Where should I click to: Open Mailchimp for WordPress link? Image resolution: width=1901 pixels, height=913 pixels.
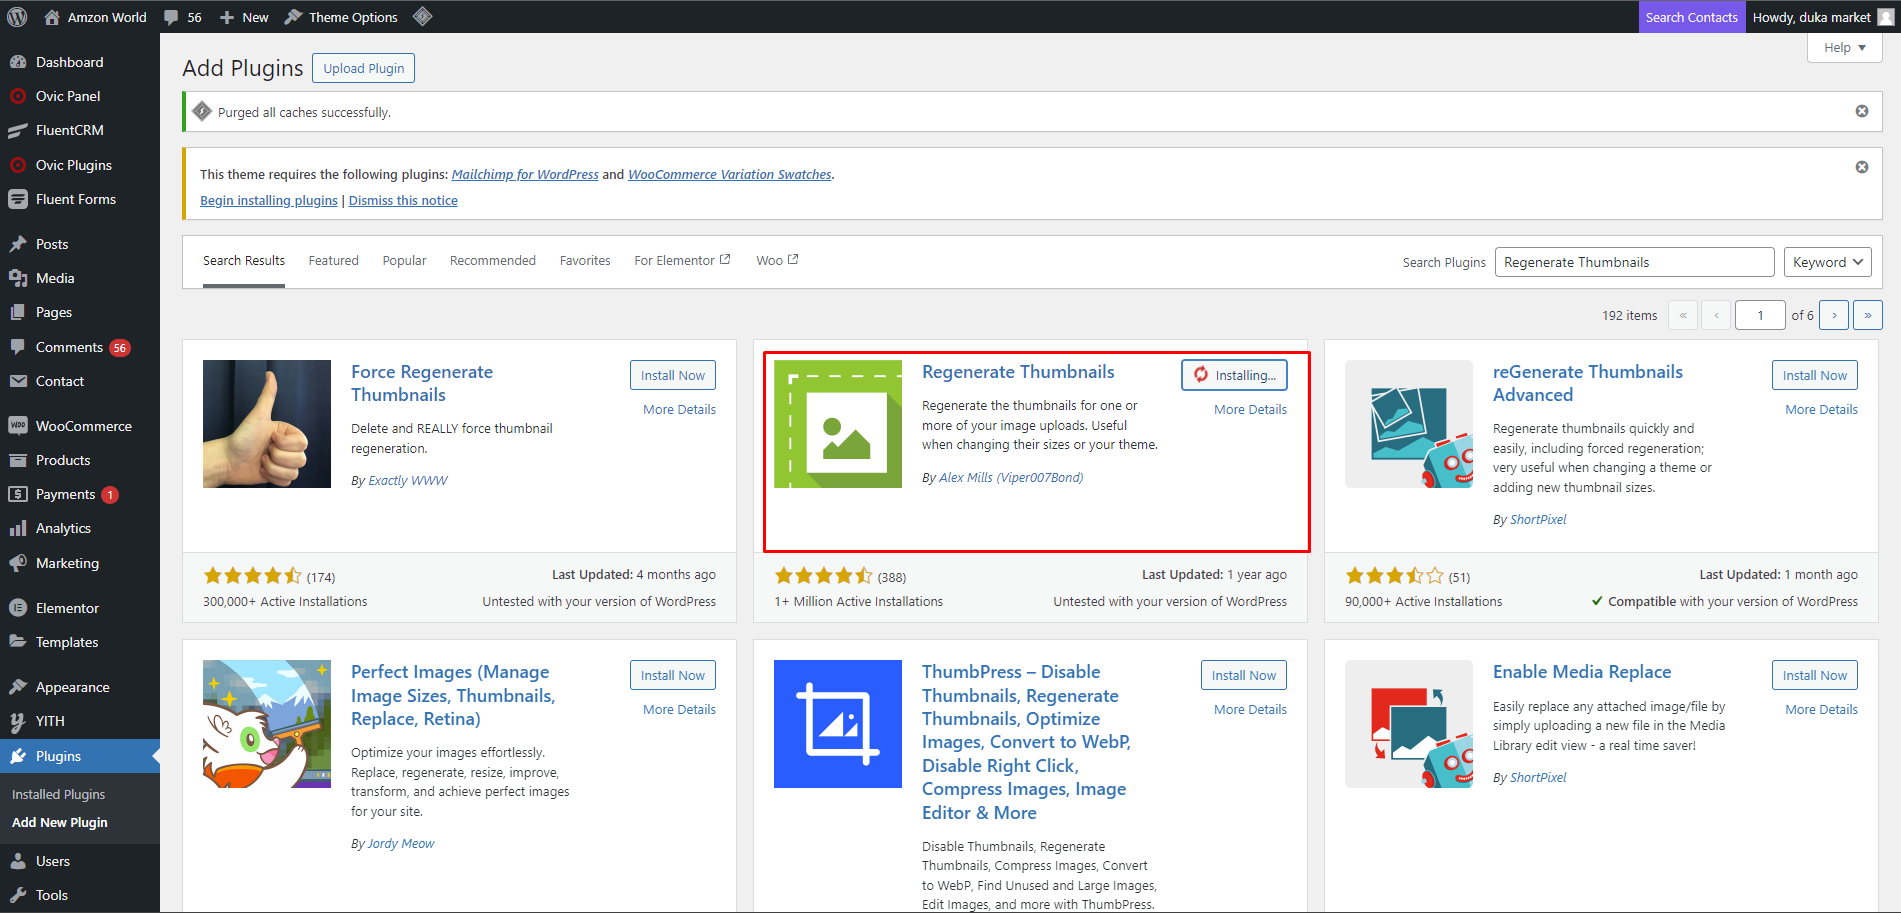(x=525, y=174)
